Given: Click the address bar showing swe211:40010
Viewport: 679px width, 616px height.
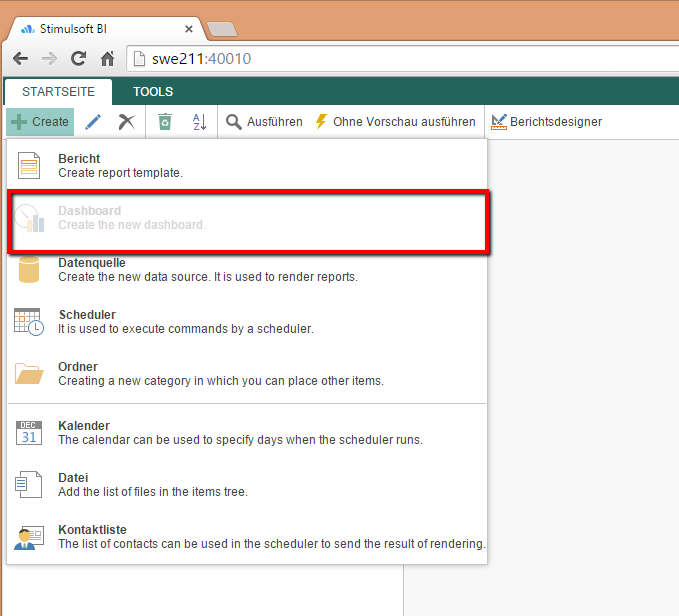Looking at the screenshot, I should point(400,59).
